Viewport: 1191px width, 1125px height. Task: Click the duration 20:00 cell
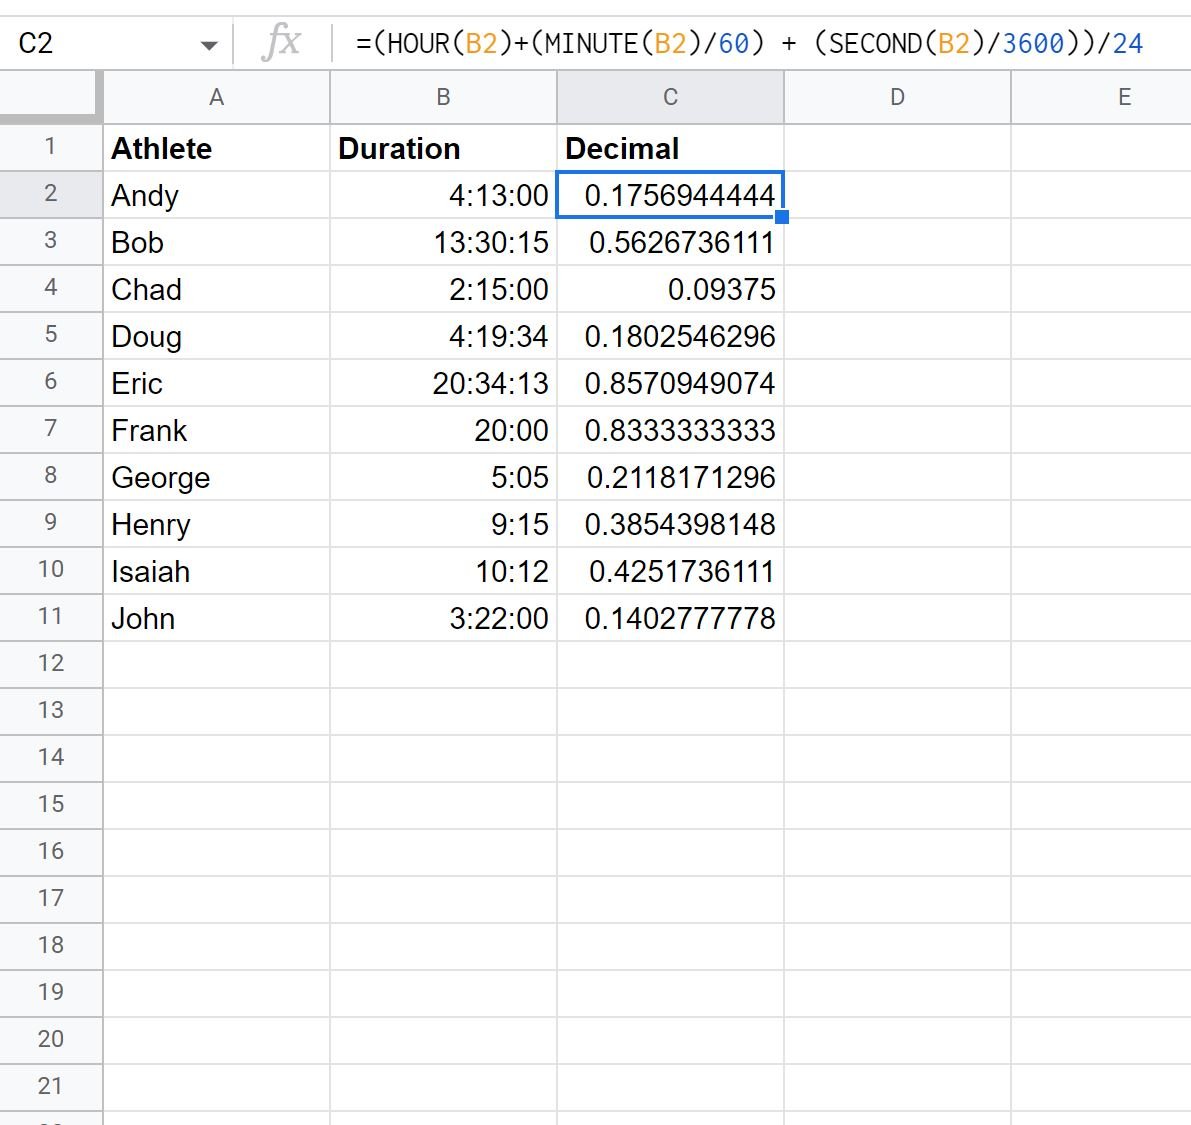pyautogui.click(x=444, y=430)
